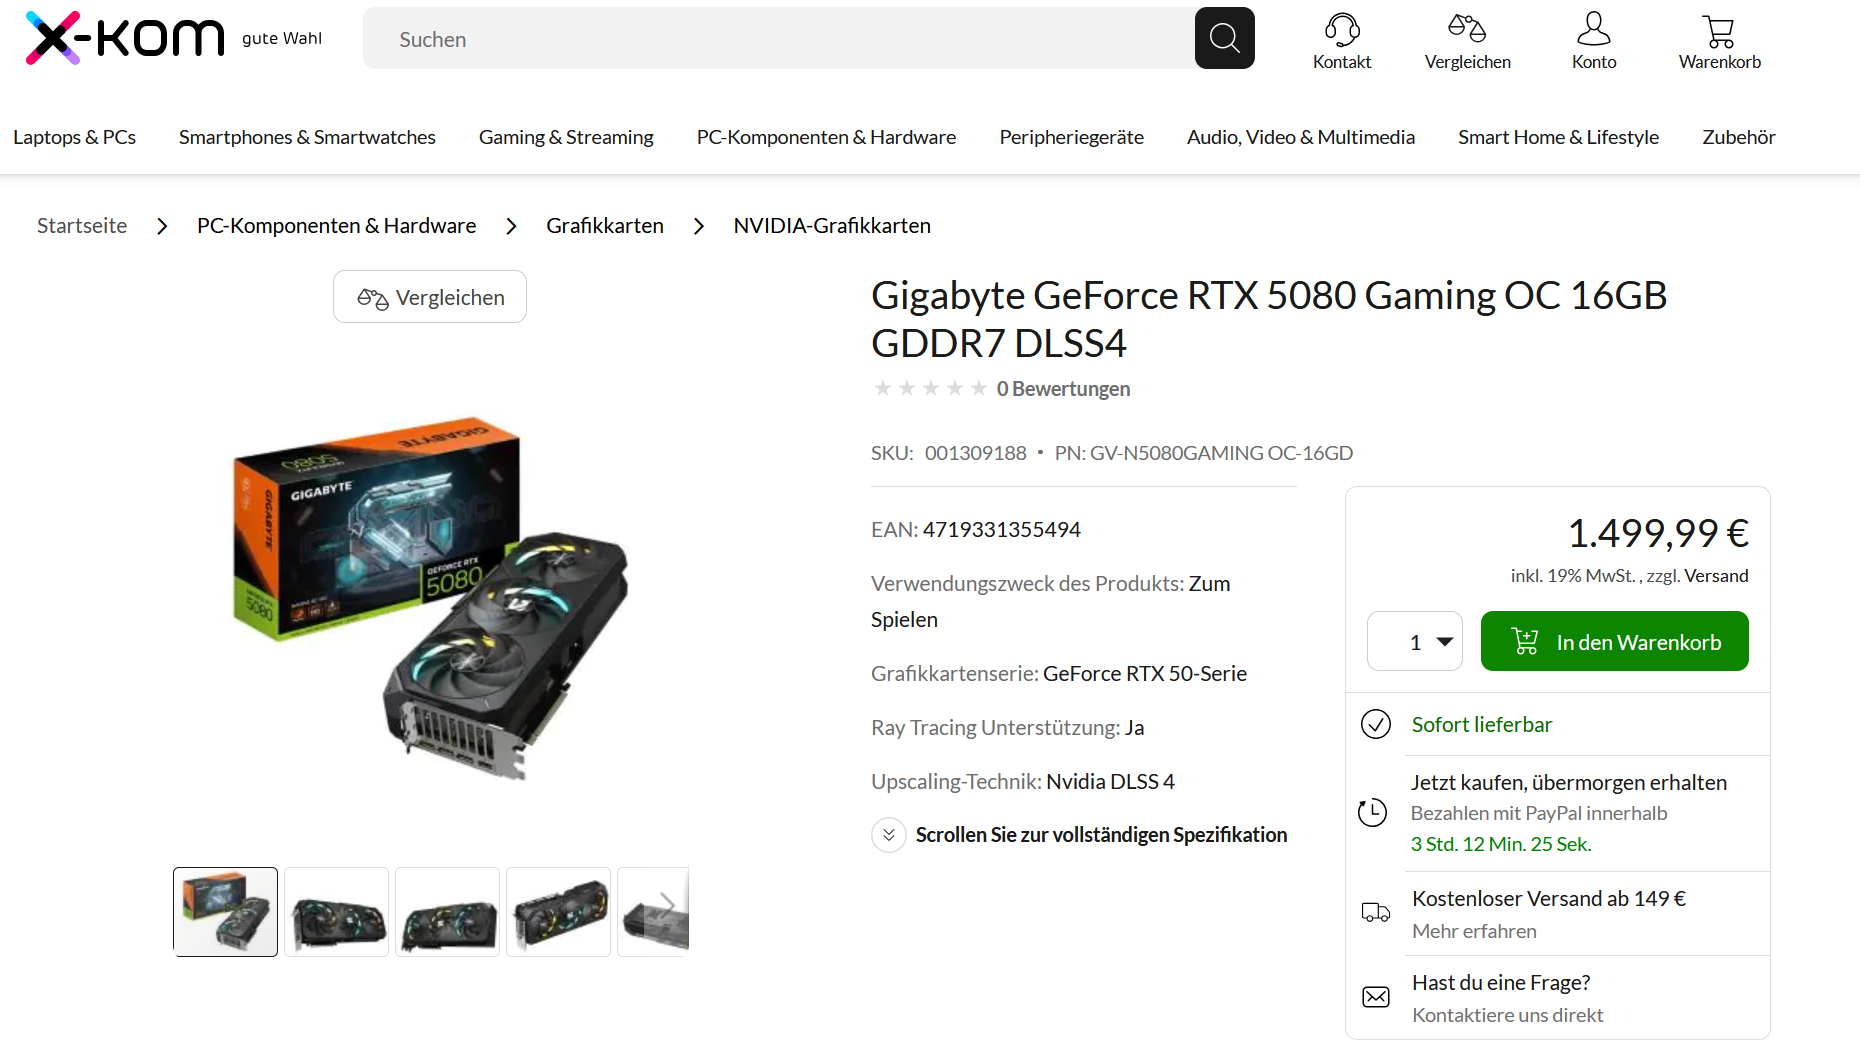Select the third product thumbnail
This screenshot has height=1064, width=1860.
coord(448,912)
